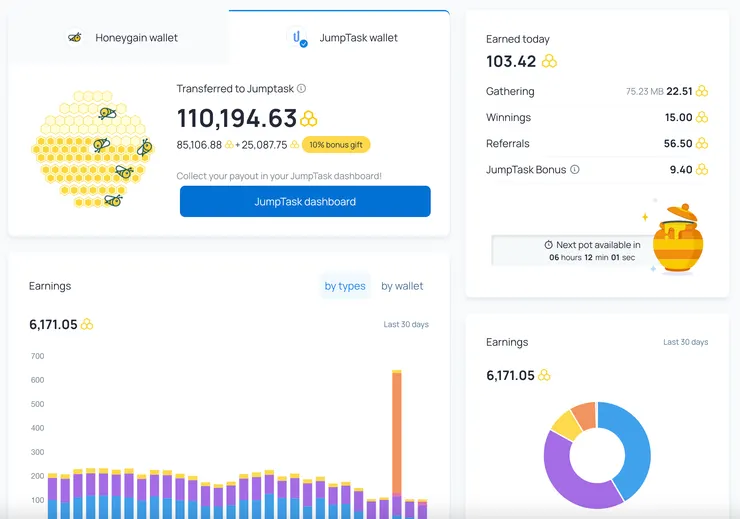This screenshot has height=519, width=740.
Task: Click the Honeygain bee wallet icon
Action: (x=75, y=37)
